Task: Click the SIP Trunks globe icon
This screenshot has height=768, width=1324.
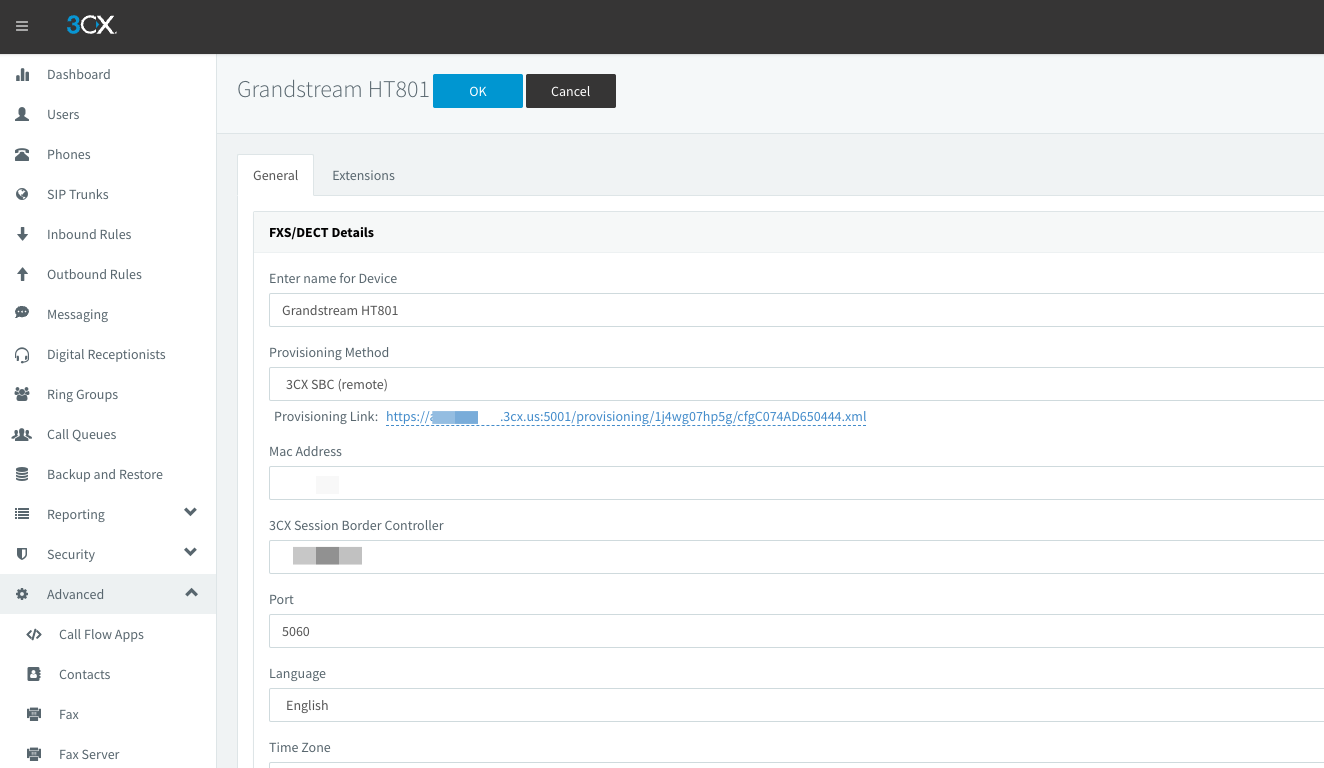Action: [x=22, y=194]
